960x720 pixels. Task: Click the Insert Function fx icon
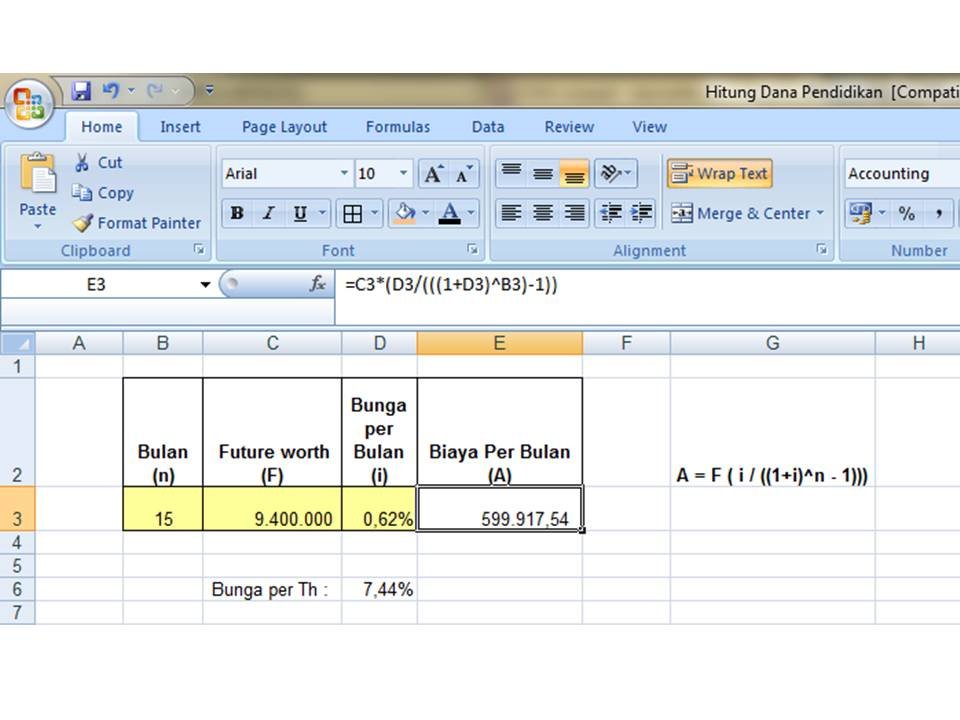(318, 285)
